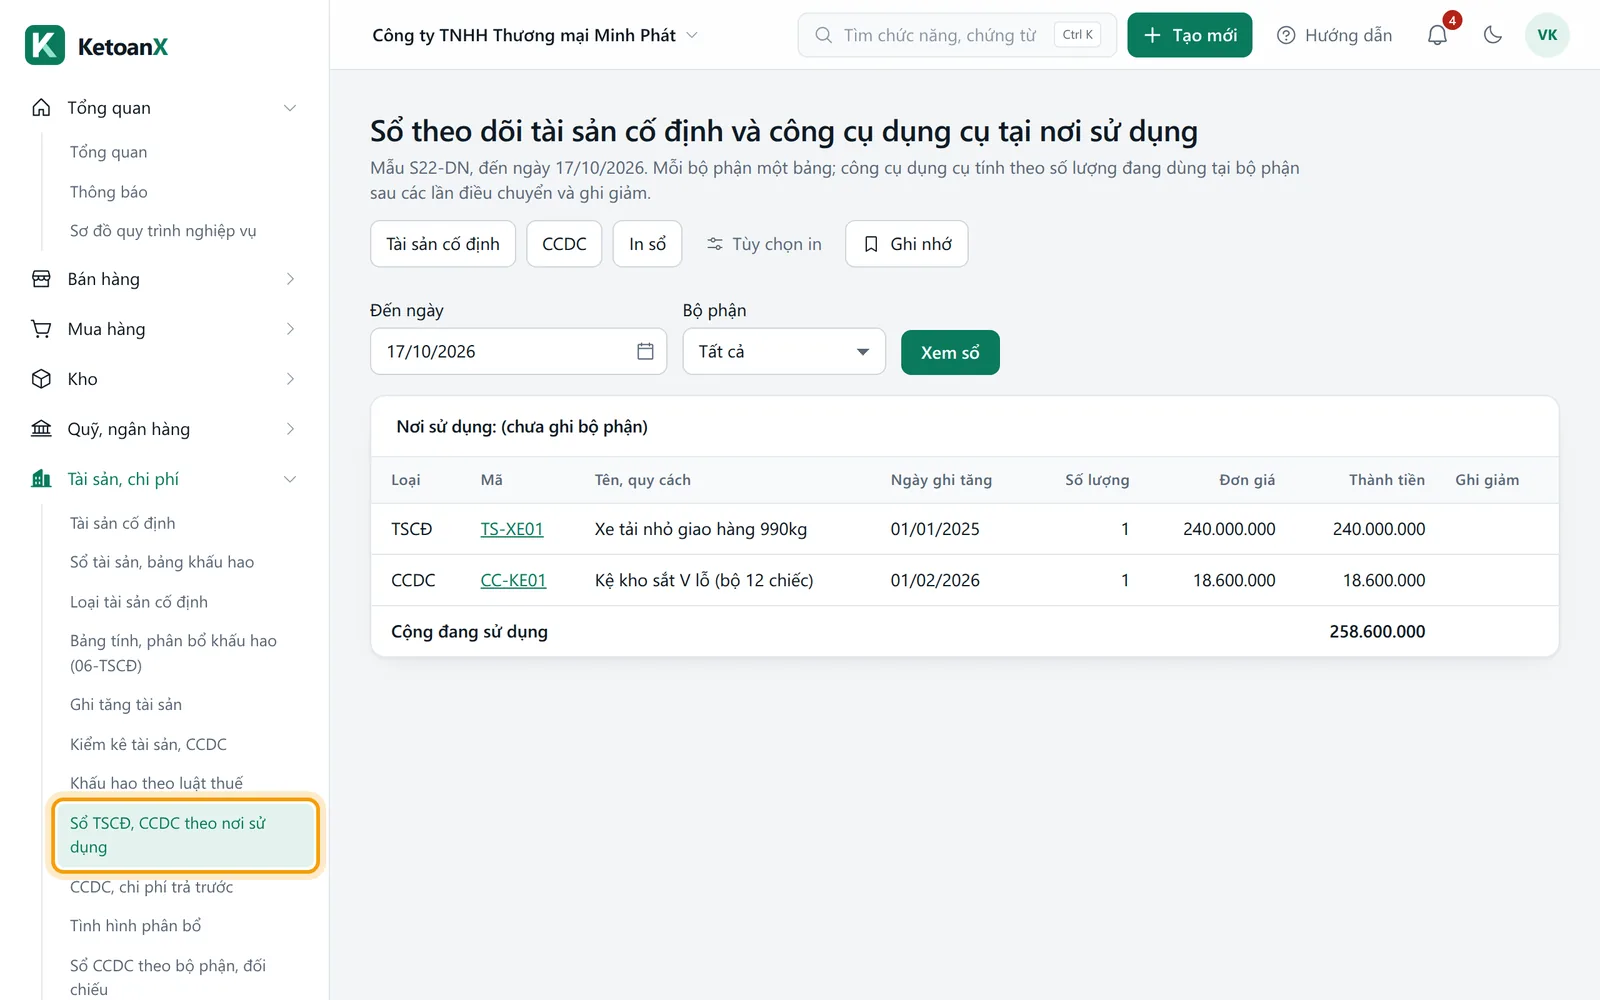The image size is (1600, 1000).
Task: Click the Bán hàng store icon
Action: click(41, 279)
